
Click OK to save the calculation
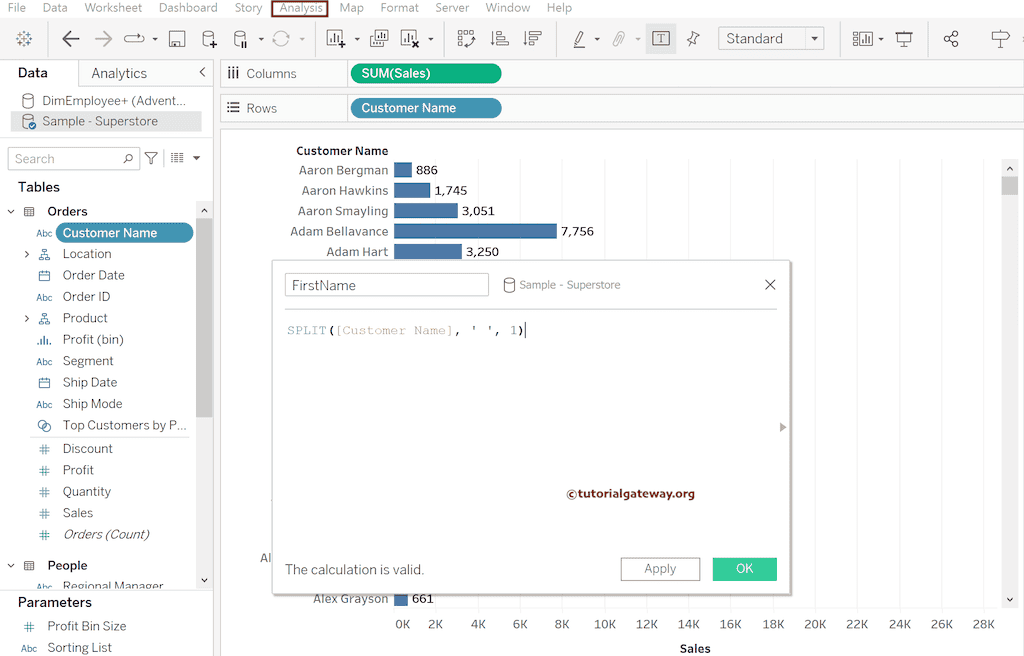point(744,568)
